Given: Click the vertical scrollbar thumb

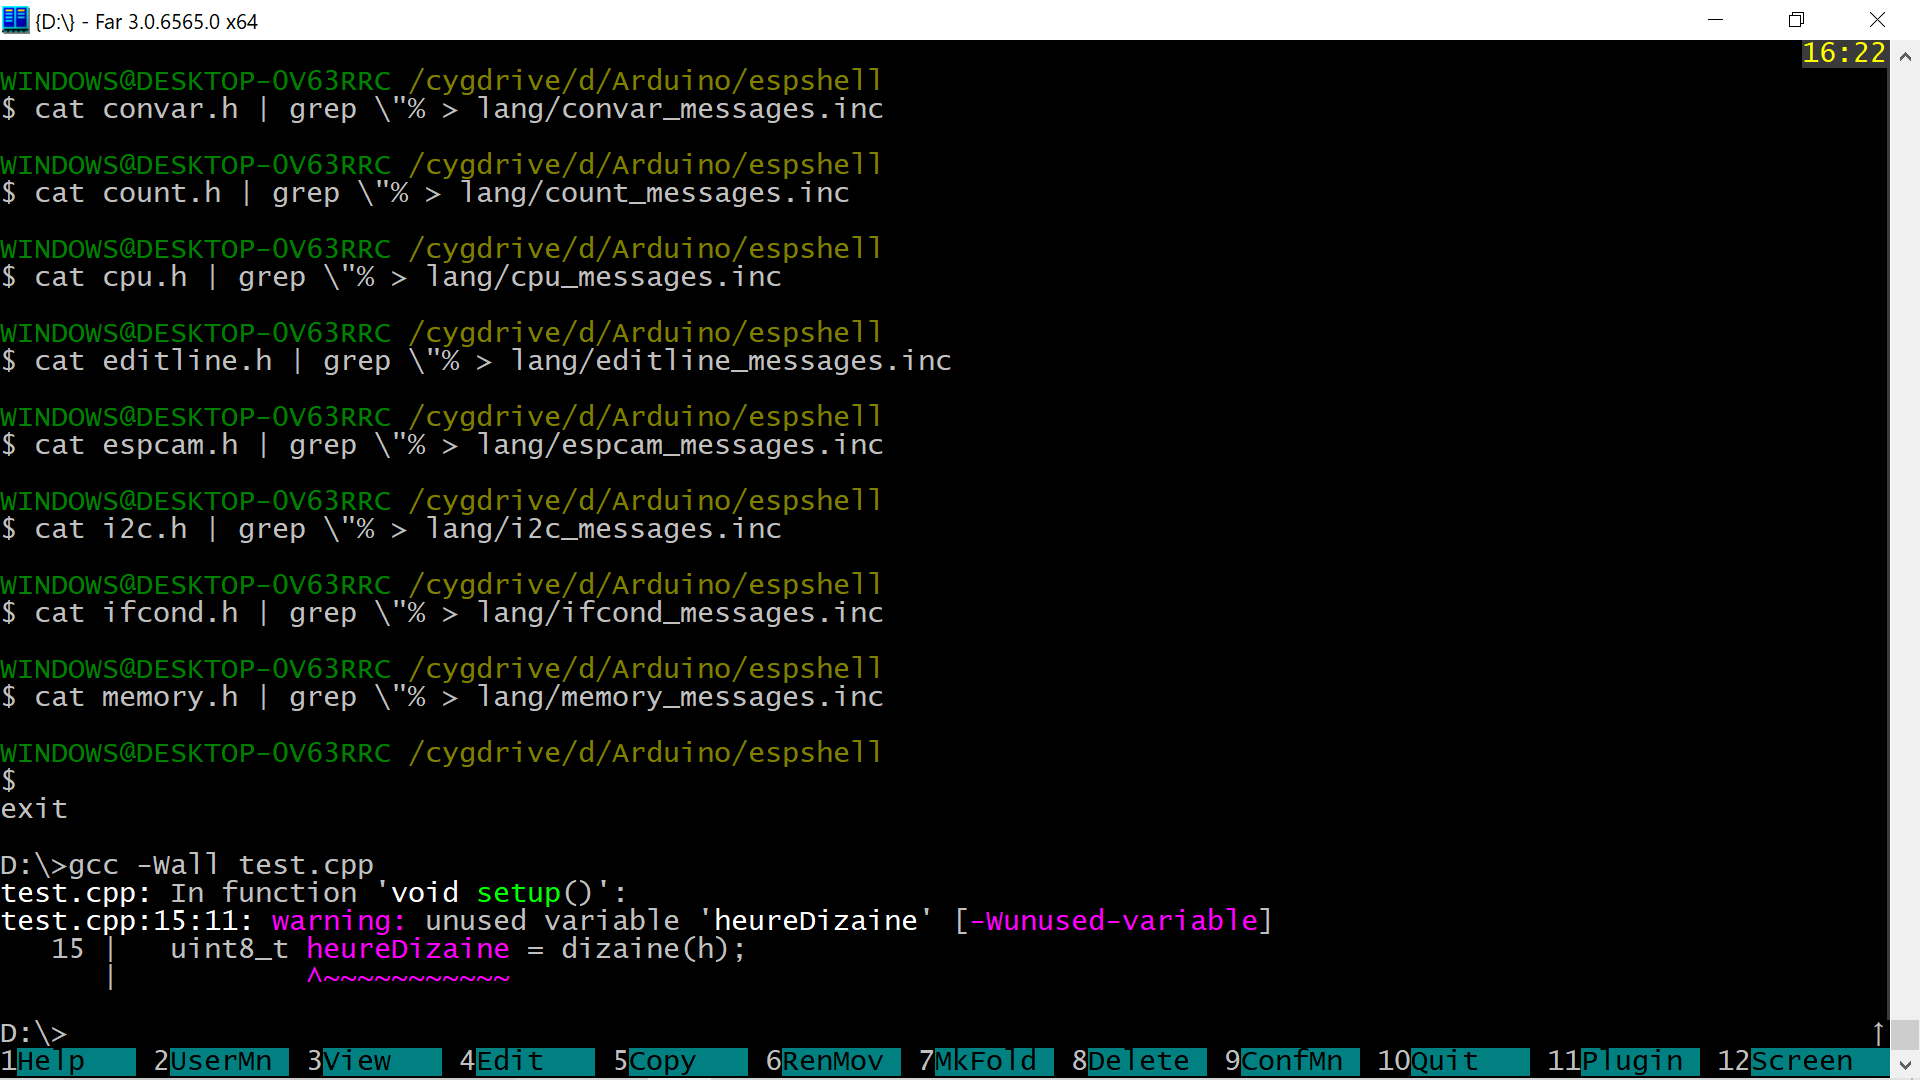Looking at the screenshot, I should point(1905,1033).
